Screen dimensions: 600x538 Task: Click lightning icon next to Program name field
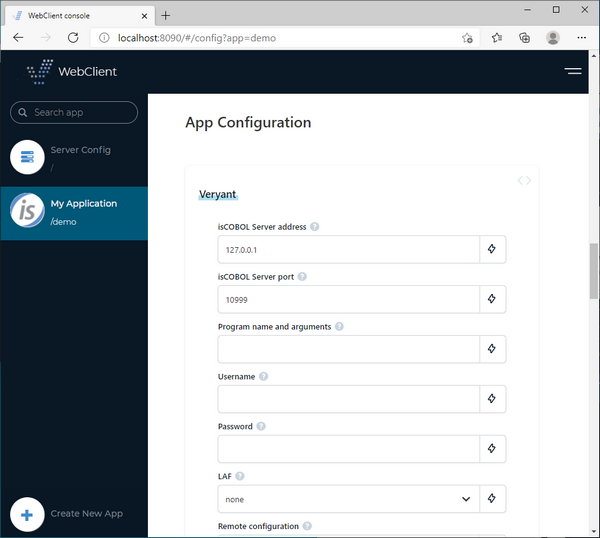click(492, 349)
